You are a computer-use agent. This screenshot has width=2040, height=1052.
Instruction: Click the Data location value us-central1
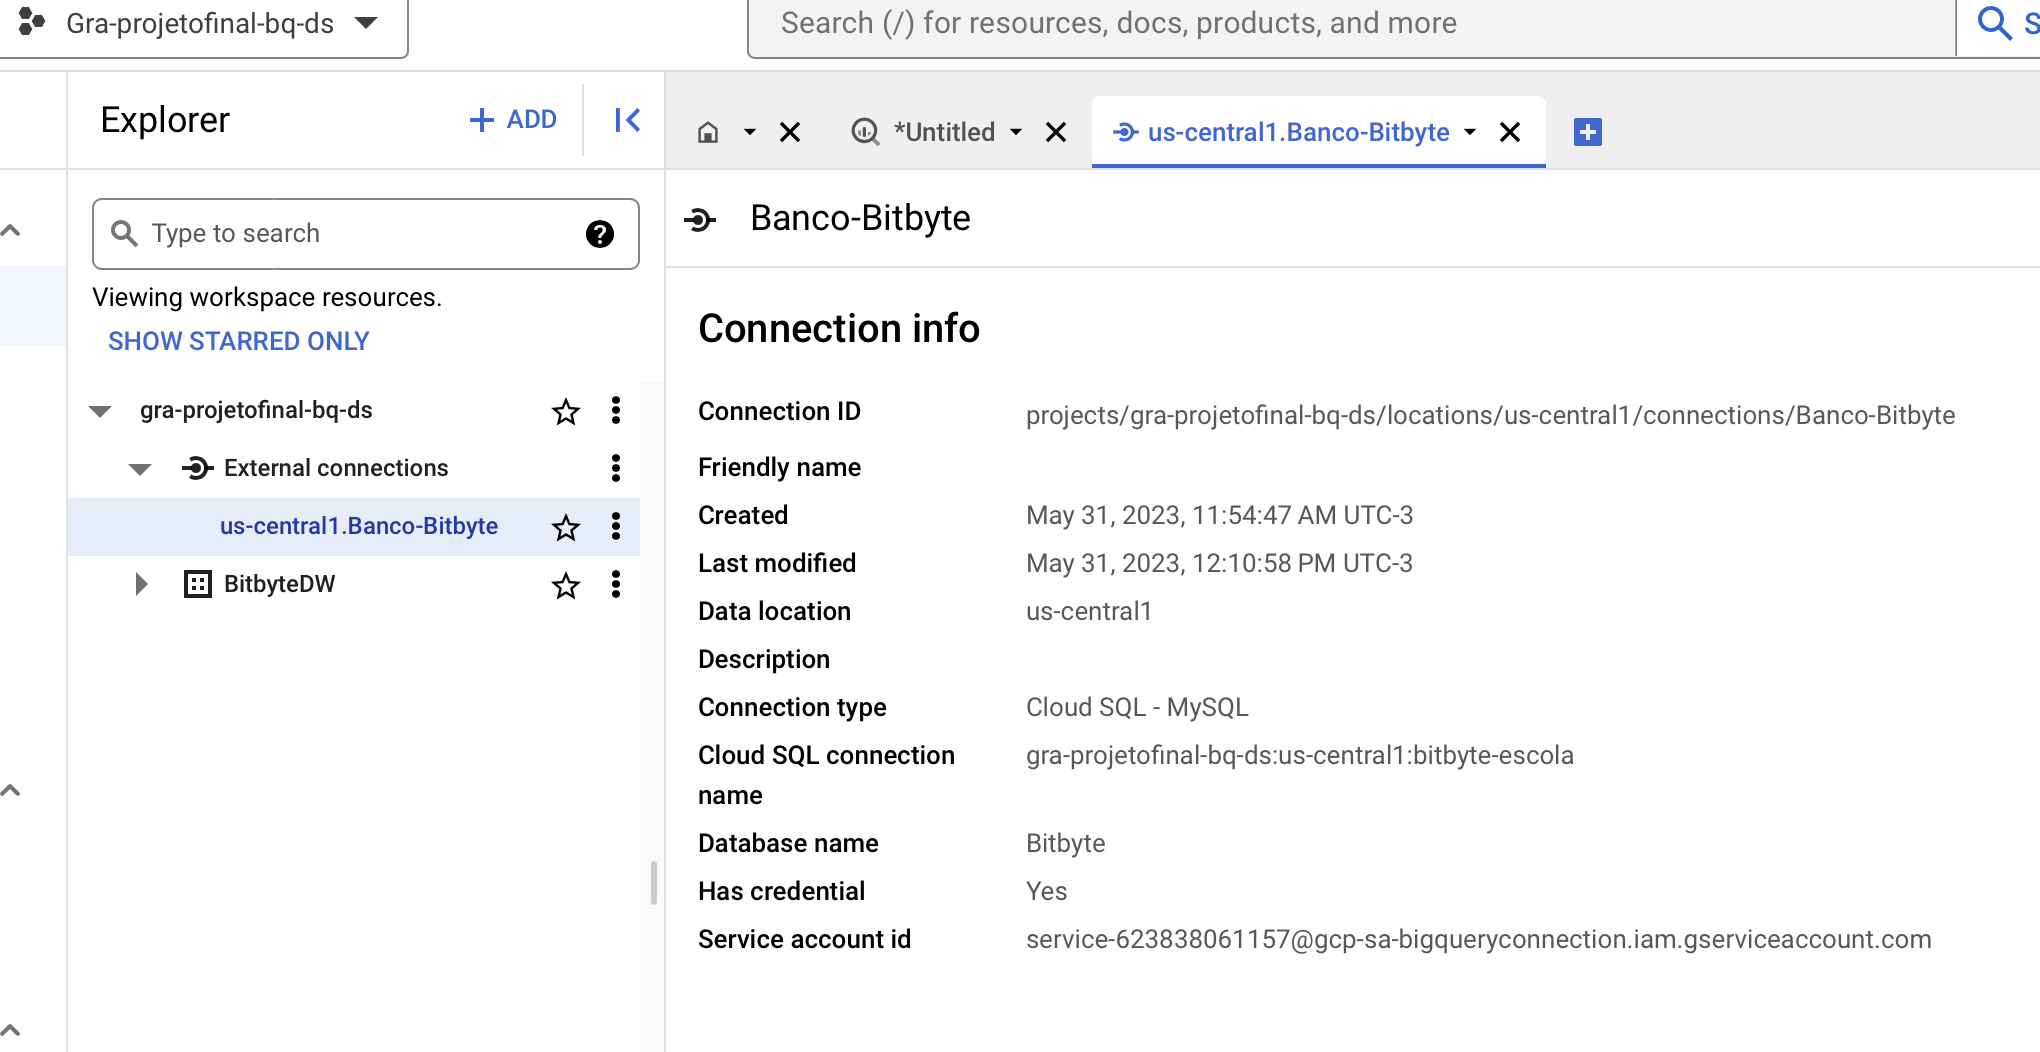1088,611
